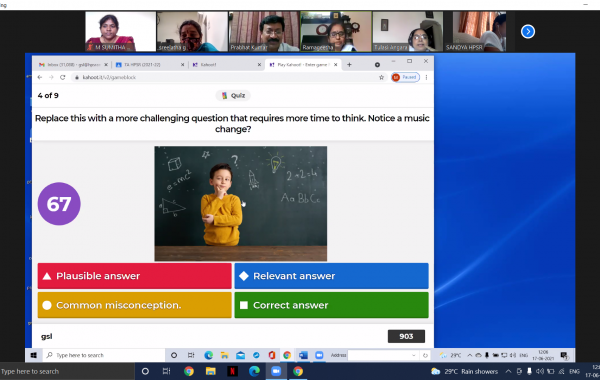Open Task View on the shared taskbar
This screenshot has width=600, height=380.
pos(191,355)
